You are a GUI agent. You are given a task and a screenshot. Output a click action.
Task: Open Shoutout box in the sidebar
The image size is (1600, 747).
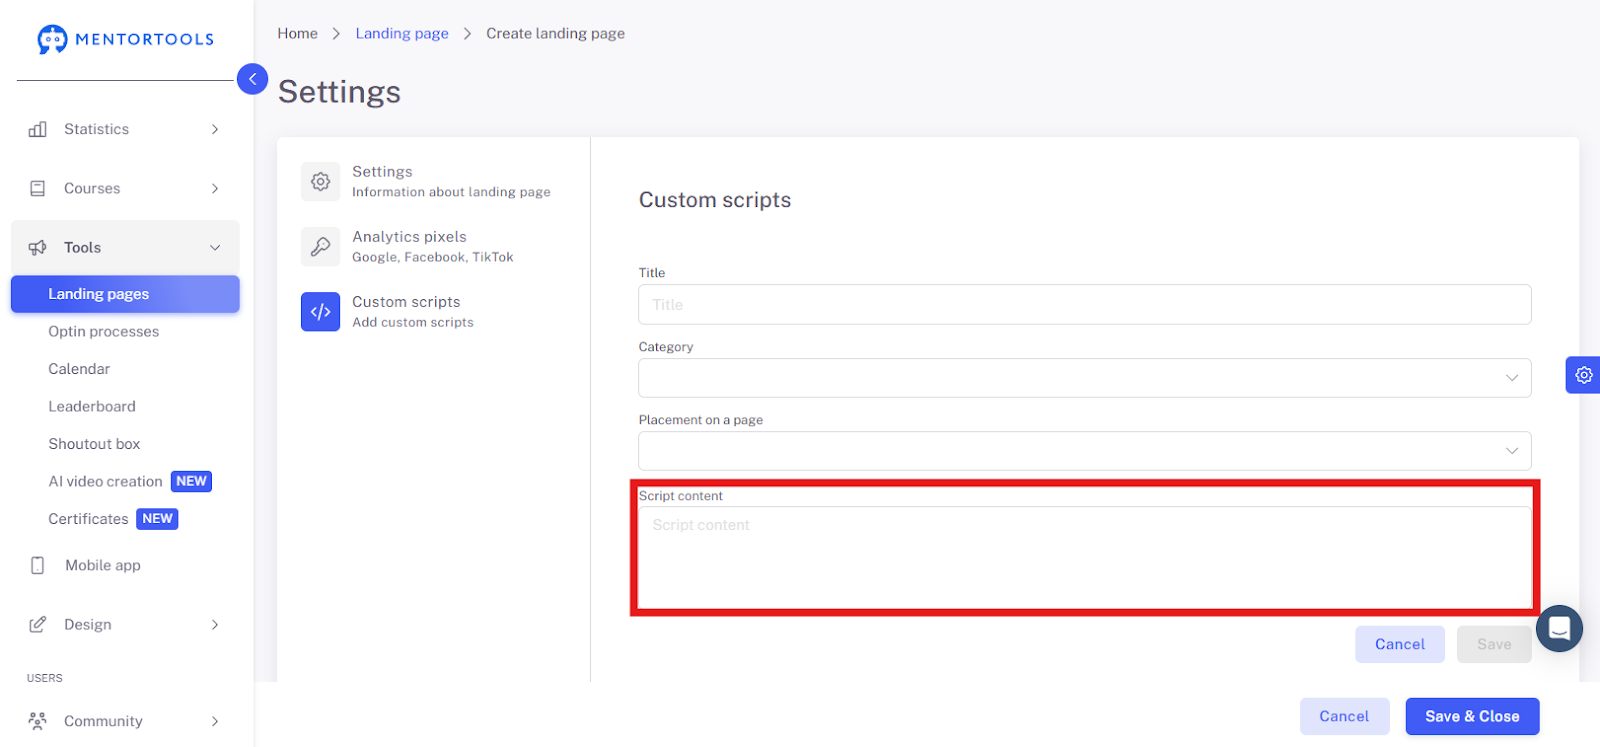94,444
